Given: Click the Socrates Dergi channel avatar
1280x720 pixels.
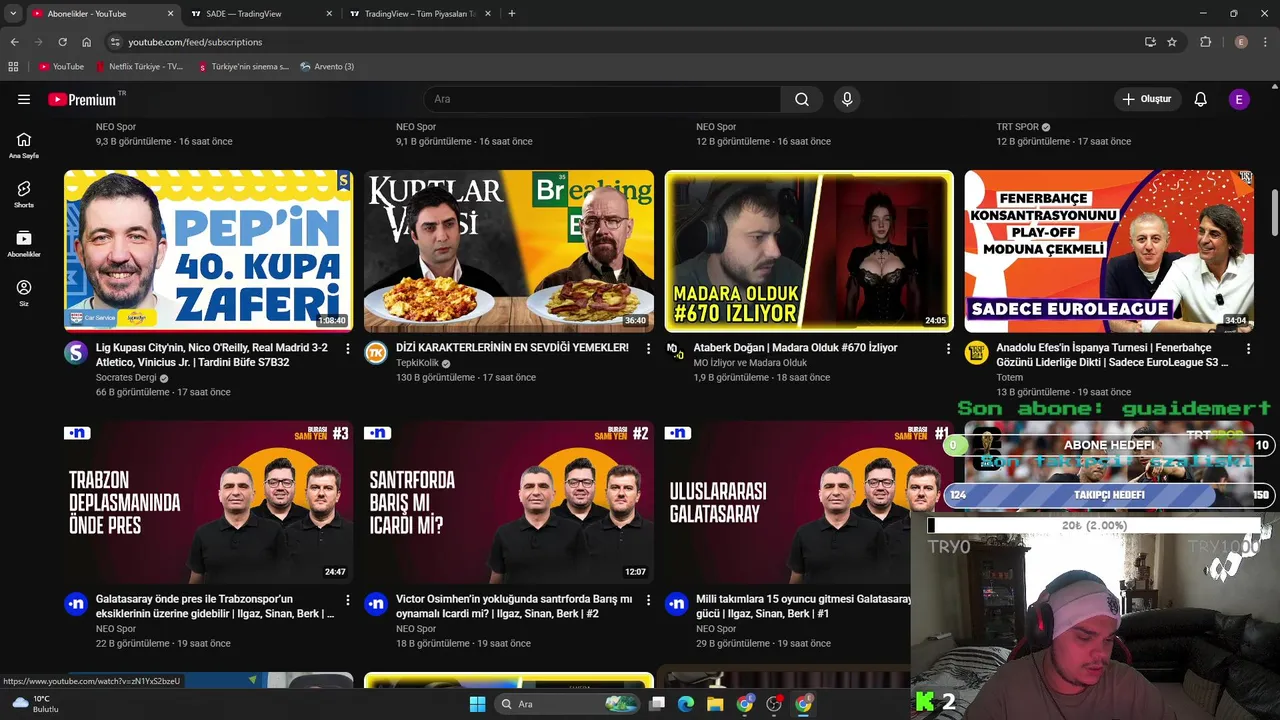Looking at the screenshot, I should coord(76,352).
